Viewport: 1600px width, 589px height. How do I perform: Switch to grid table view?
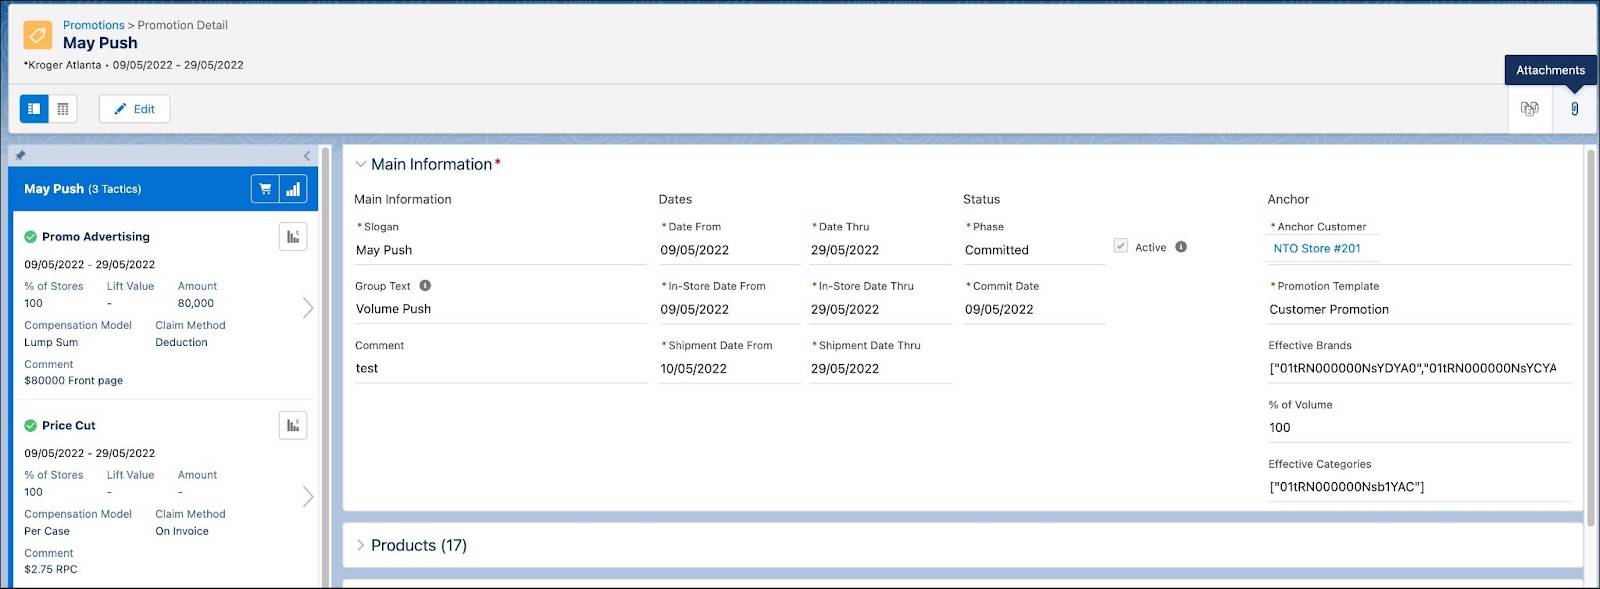63,109
